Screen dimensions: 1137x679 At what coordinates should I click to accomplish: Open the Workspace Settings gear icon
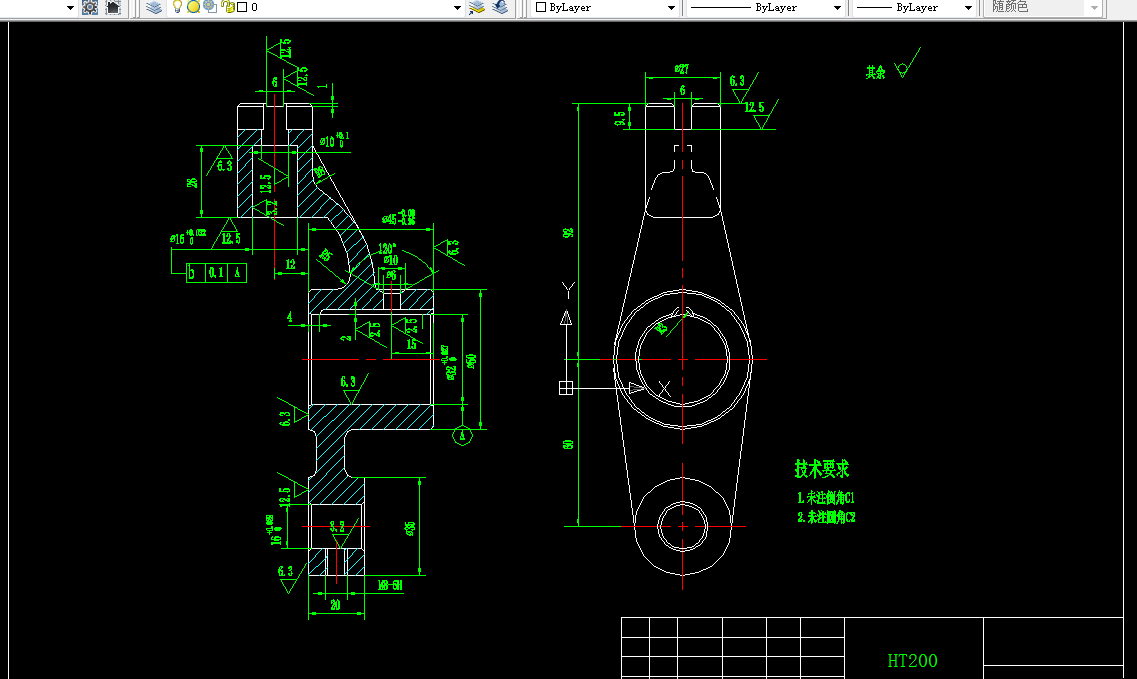[90, 7]
